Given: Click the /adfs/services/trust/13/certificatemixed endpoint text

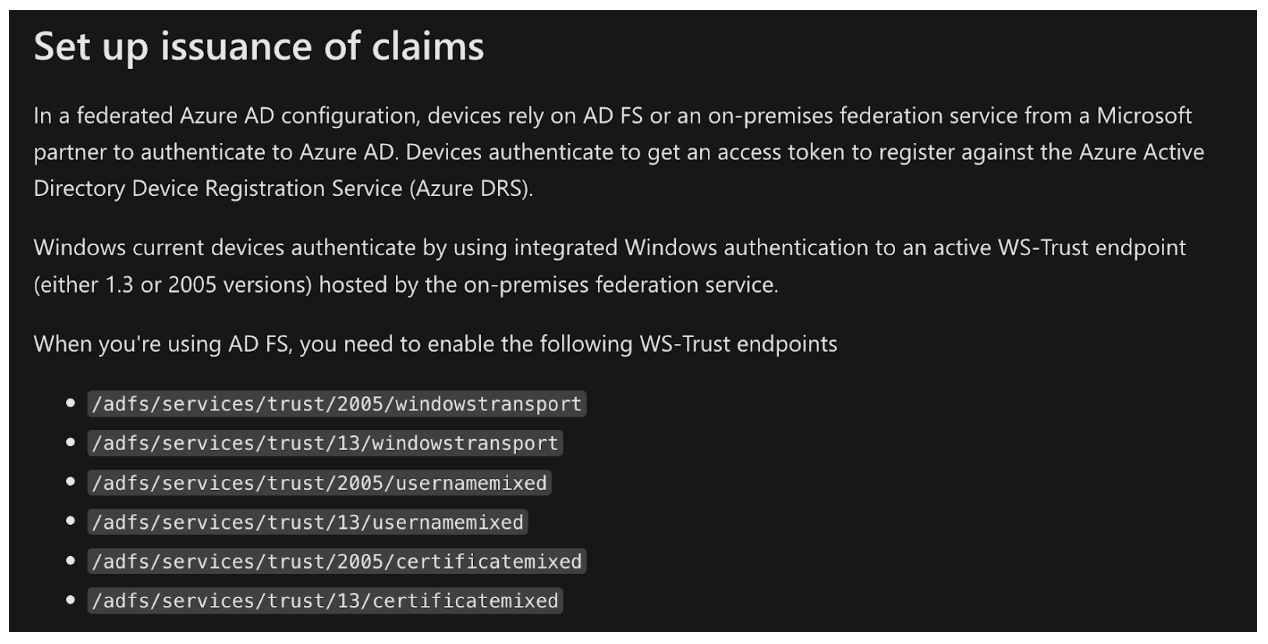Looking at the screenshot, I should 324,601.
